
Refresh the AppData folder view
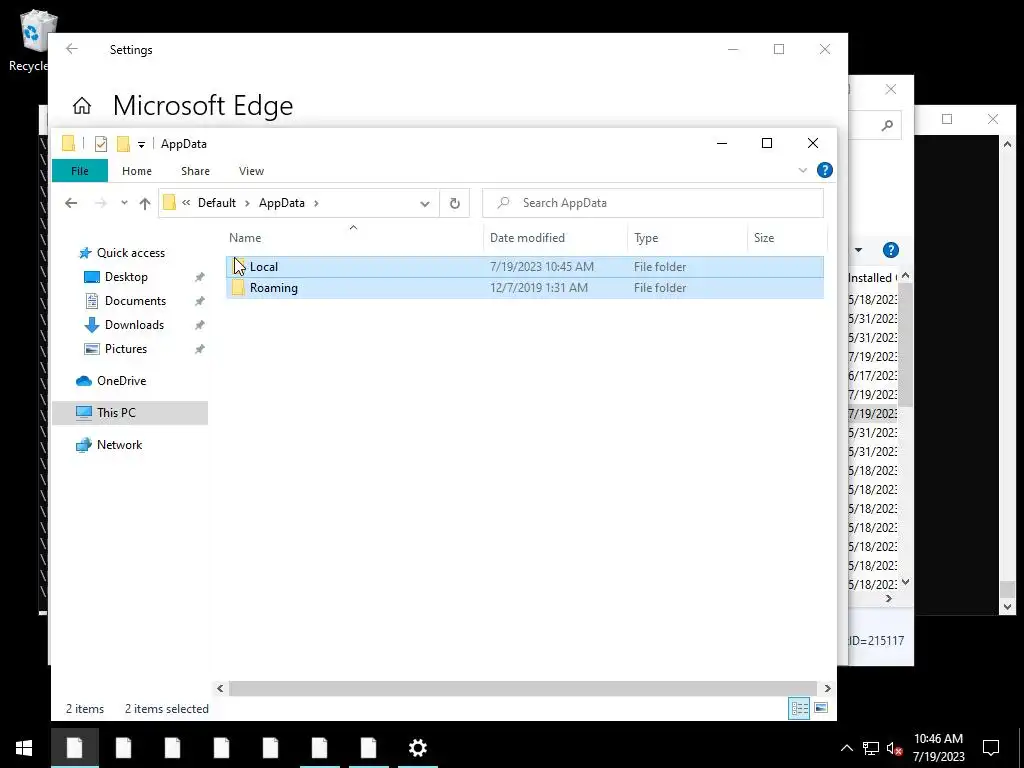(x=455, y=204)
